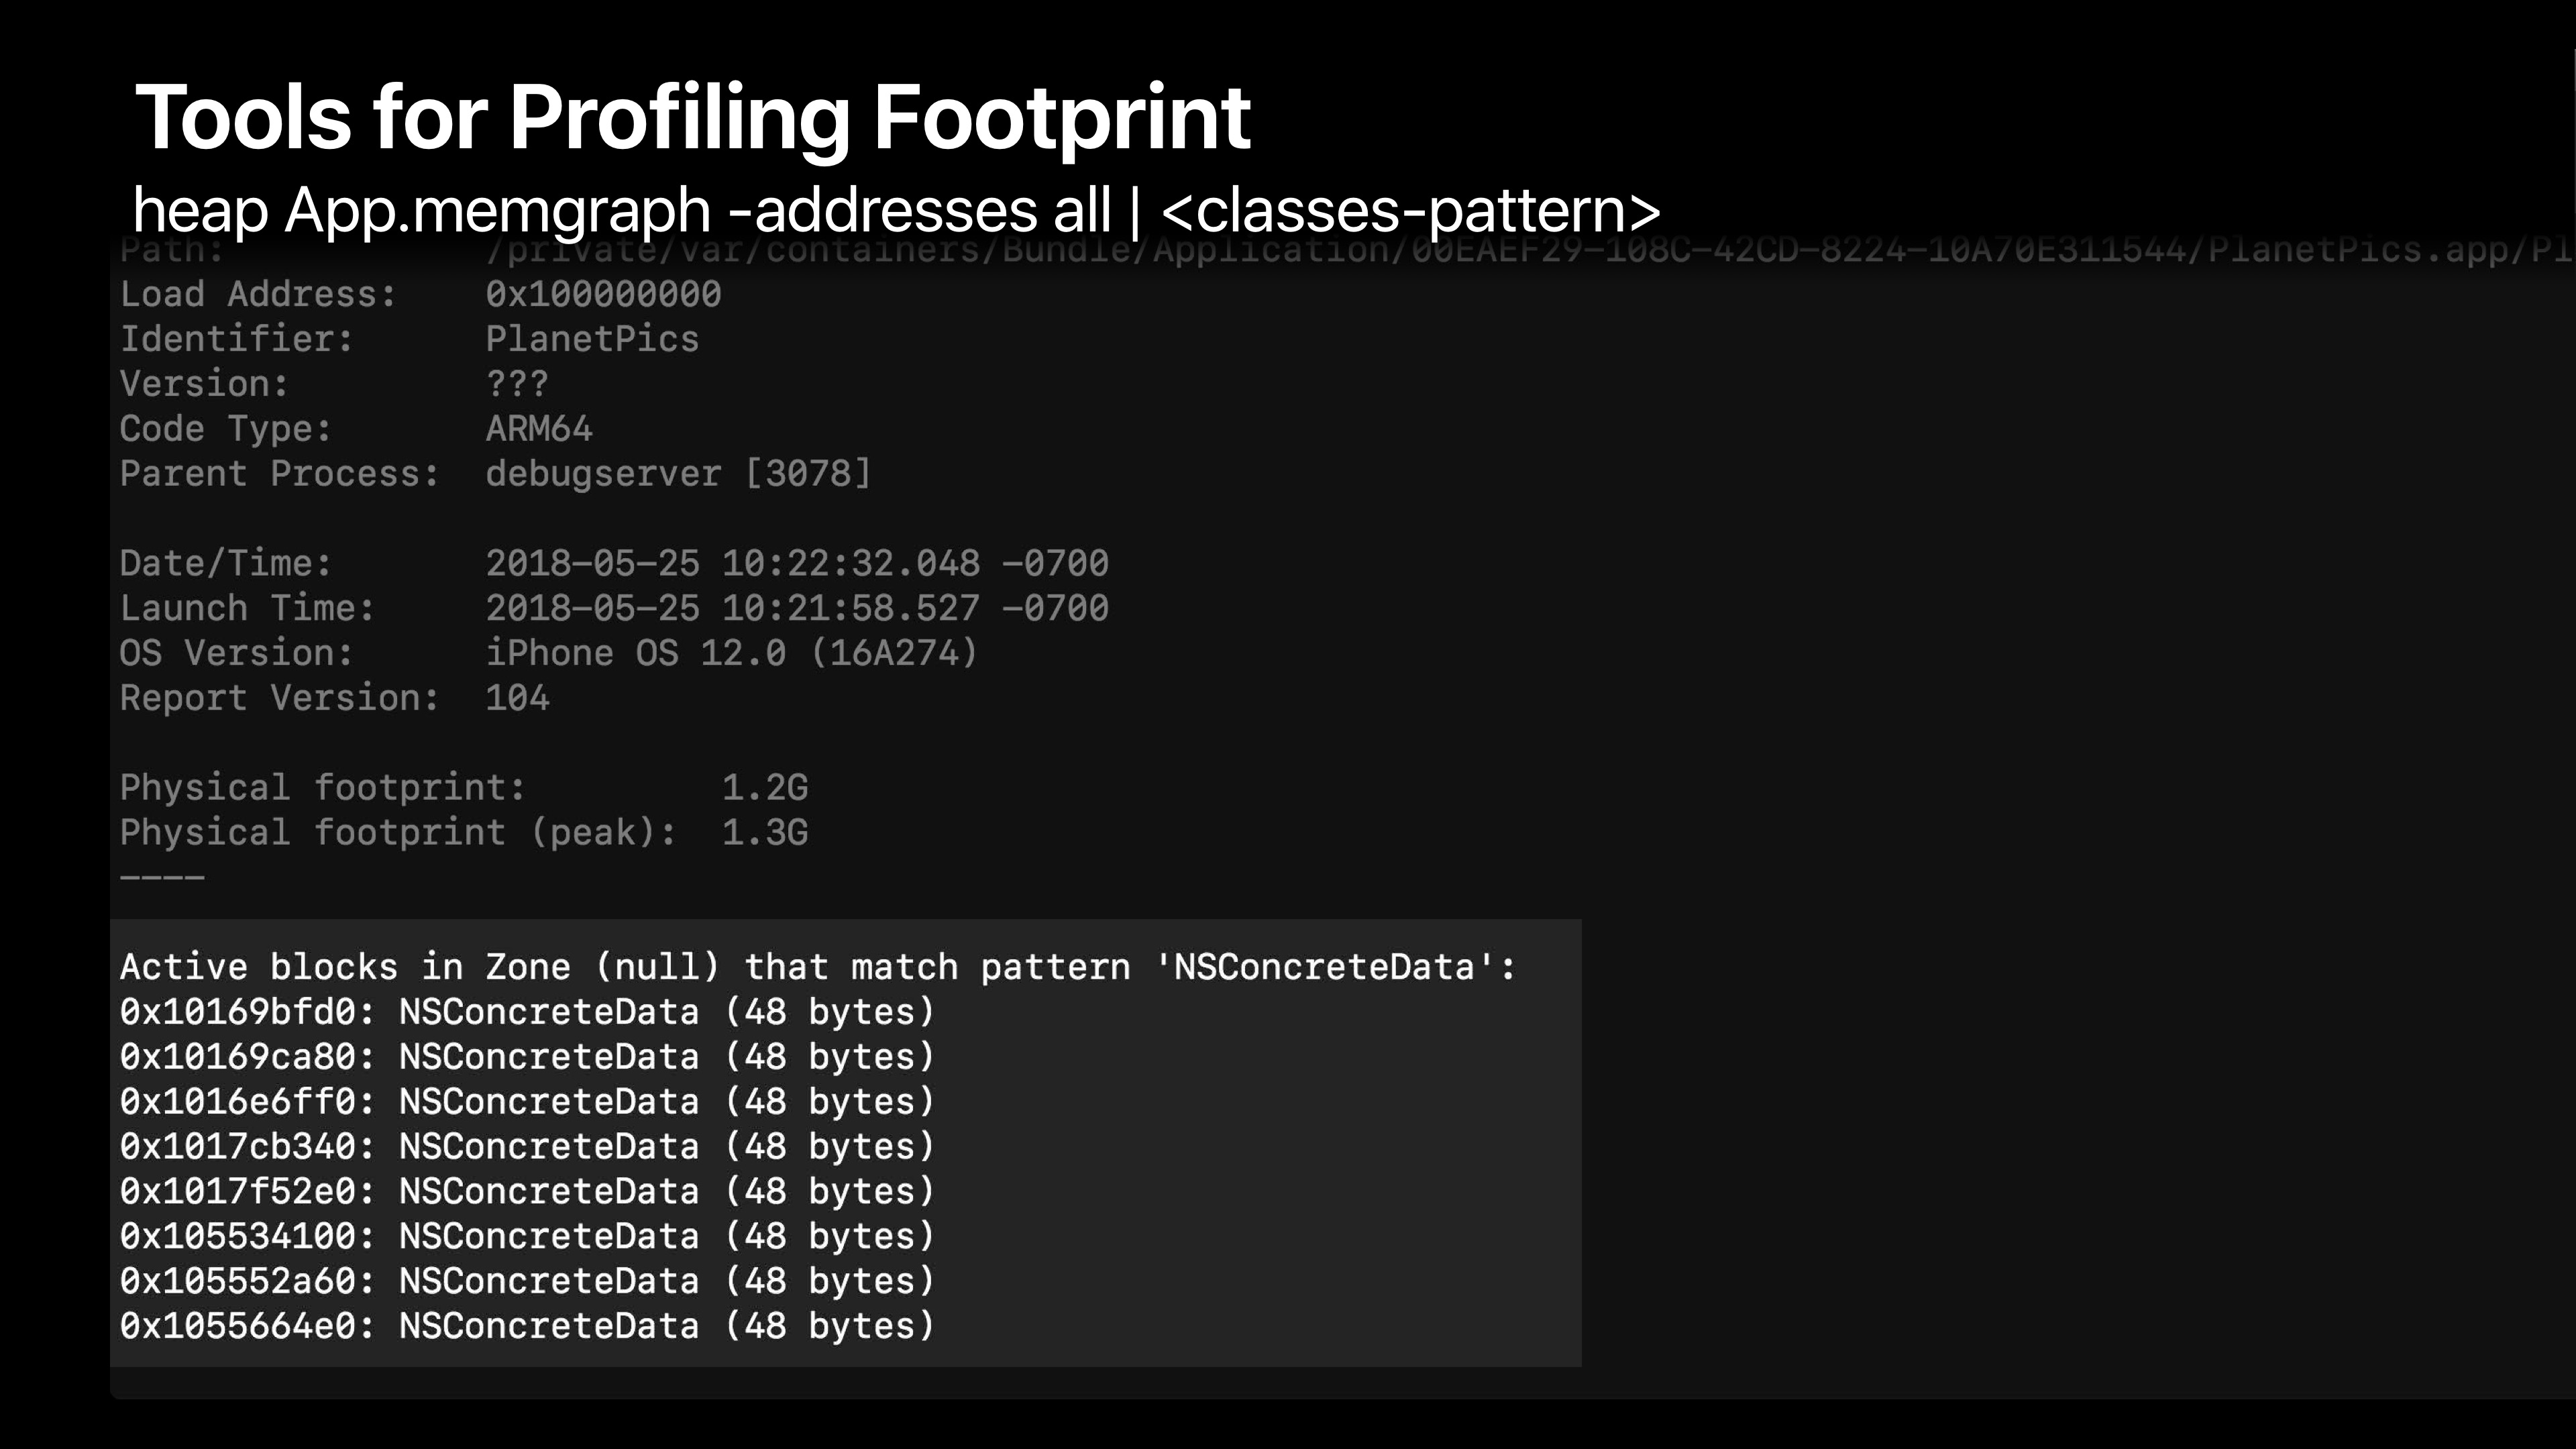Click the Physical footprint peak 1.3G value
The height and width of the screenshot is (1449, 2576).
(765, 833)
